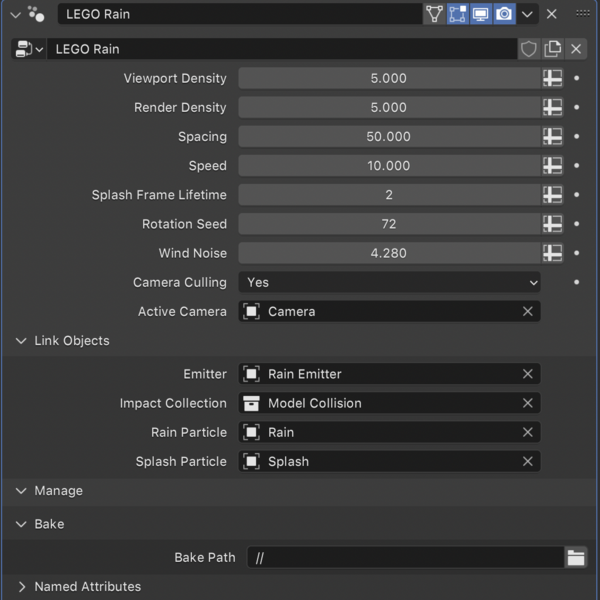Click the geometry nodes modifier icon
Viewport: 600px width, 600px height.
[36, 14]
